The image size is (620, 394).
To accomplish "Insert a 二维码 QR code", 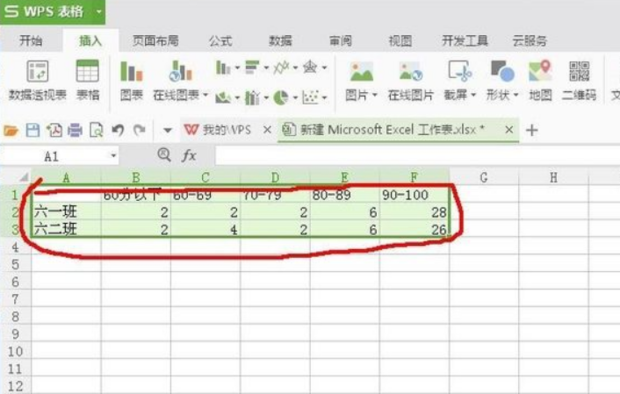I will 579,80.
